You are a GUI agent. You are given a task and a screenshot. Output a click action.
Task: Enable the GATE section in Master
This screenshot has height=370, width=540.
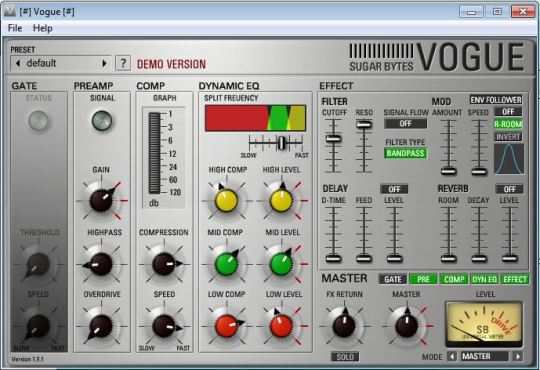[393, 279]
